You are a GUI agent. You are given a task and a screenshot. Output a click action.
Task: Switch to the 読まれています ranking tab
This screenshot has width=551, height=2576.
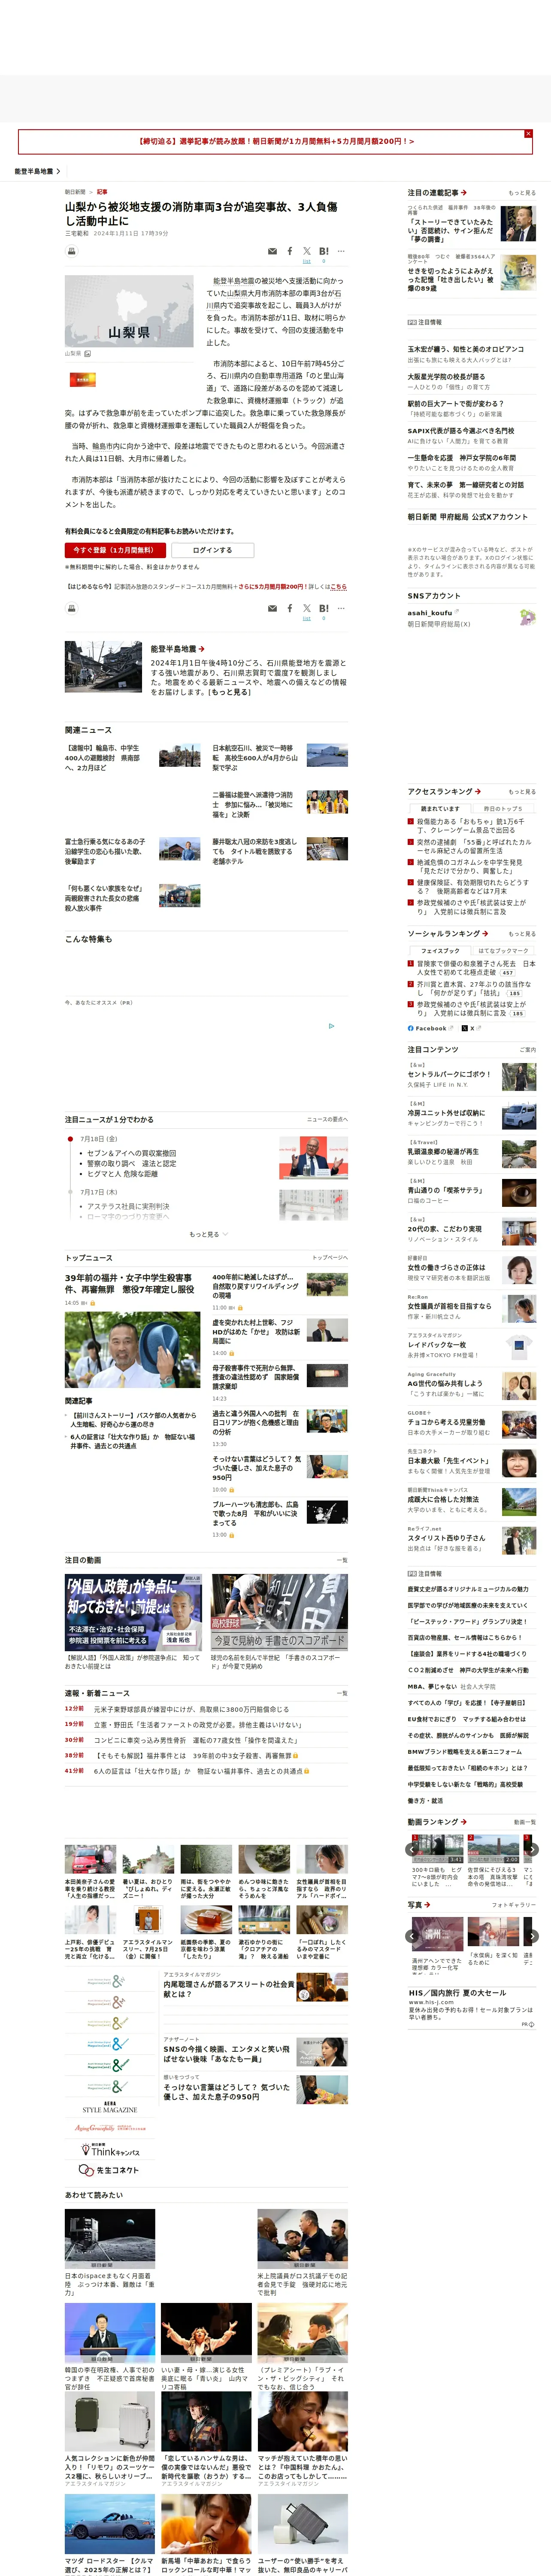440,808
